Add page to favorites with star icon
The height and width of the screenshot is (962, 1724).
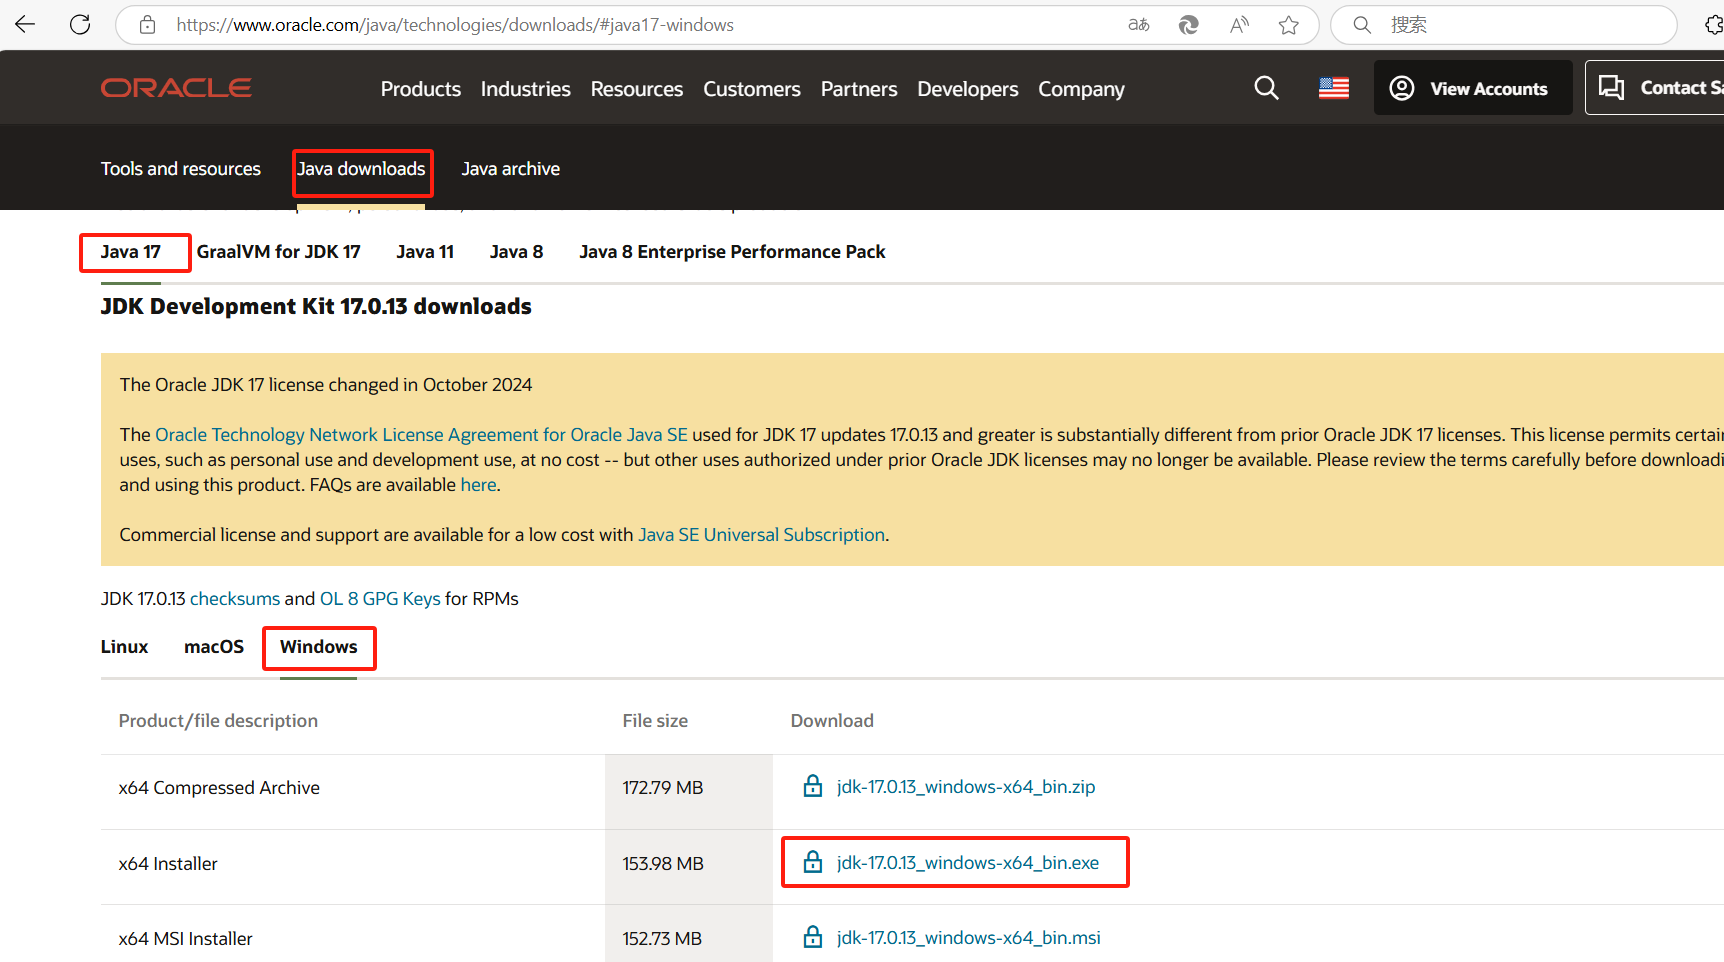[1289, 25]
